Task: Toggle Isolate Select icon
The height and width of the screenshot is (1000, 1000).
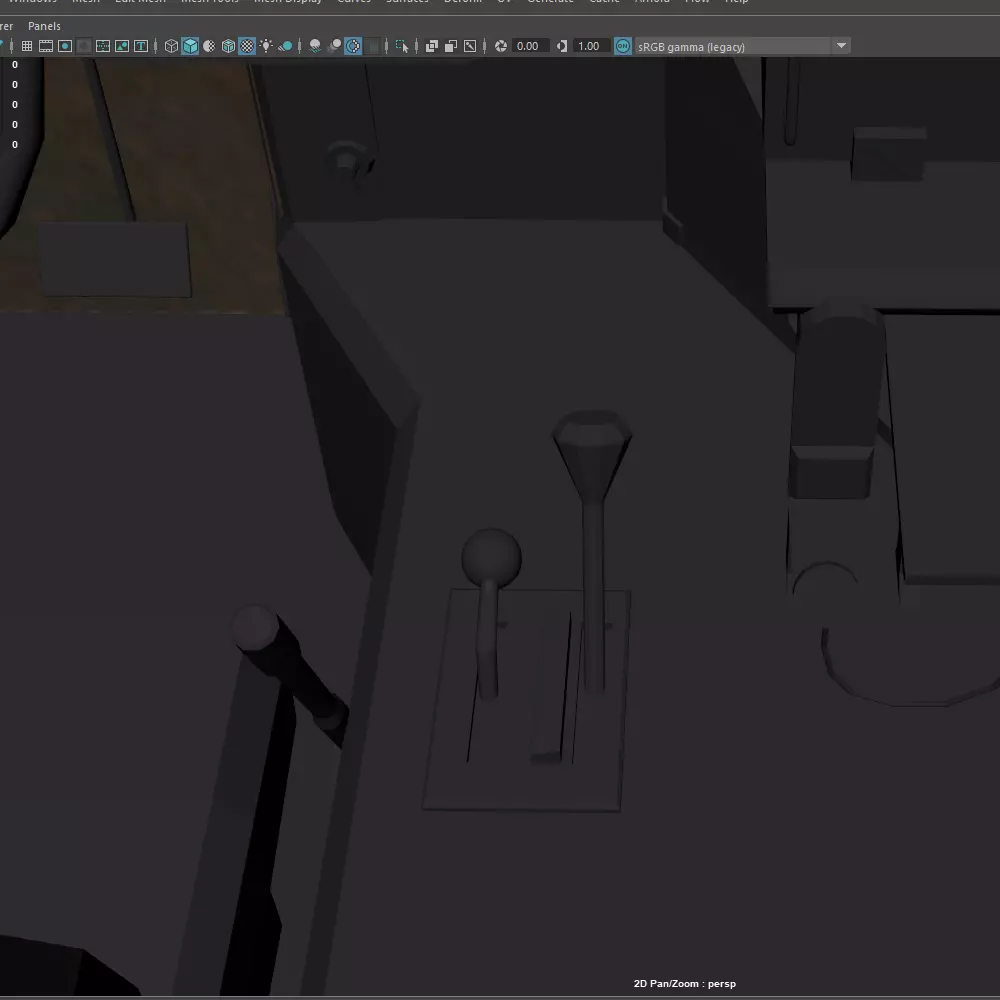Action: tap(402, 46)
